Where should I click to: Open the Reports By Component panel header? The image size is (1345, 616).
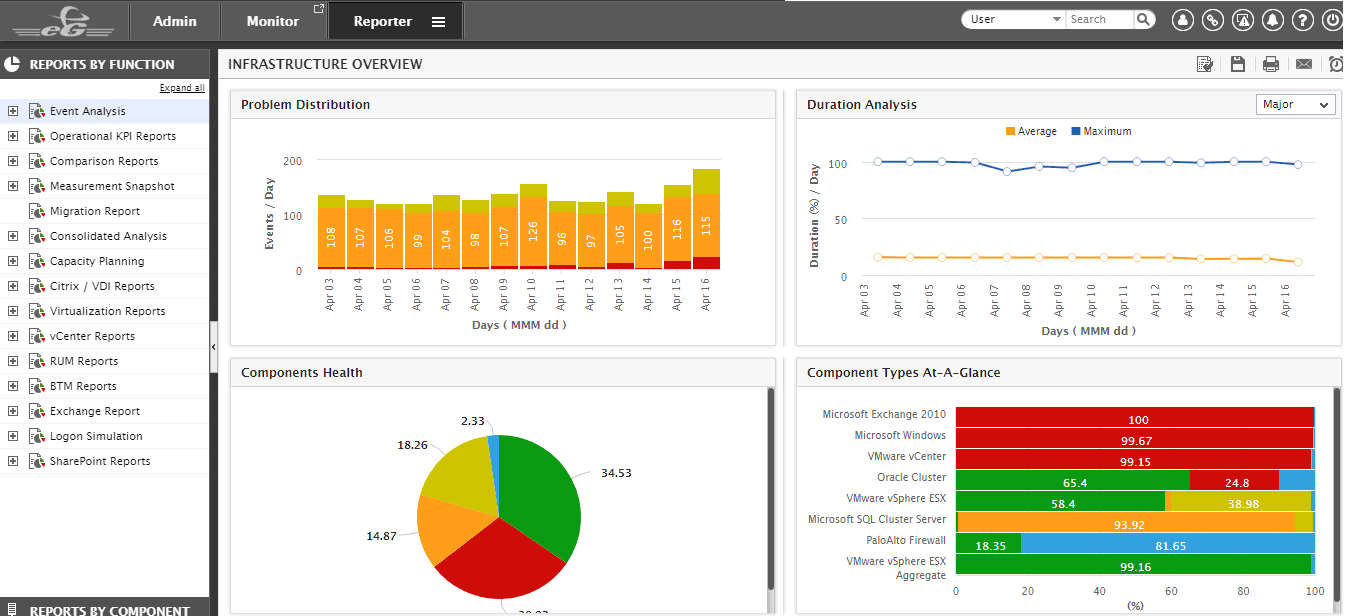(104, 607)
